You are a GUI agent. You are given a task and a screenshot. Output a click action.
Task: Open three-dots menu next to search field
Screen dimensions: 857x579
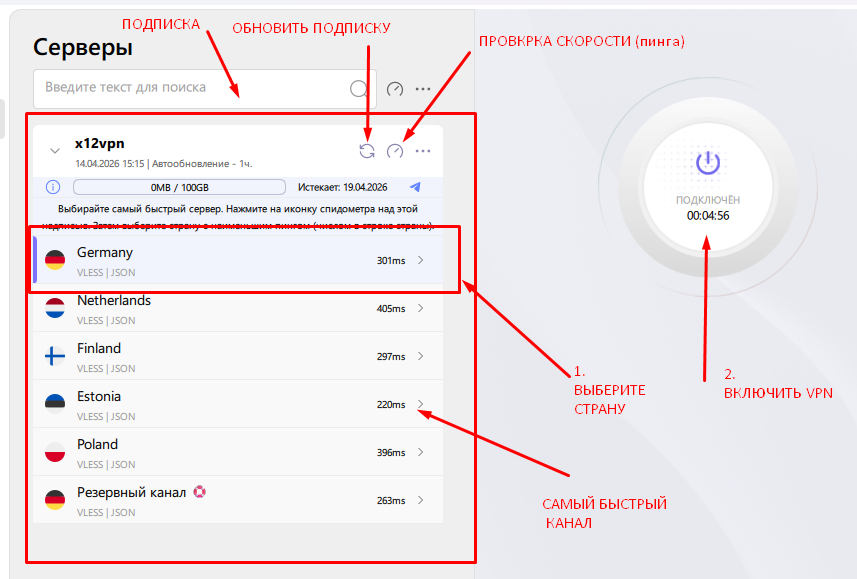coord(423,89)
